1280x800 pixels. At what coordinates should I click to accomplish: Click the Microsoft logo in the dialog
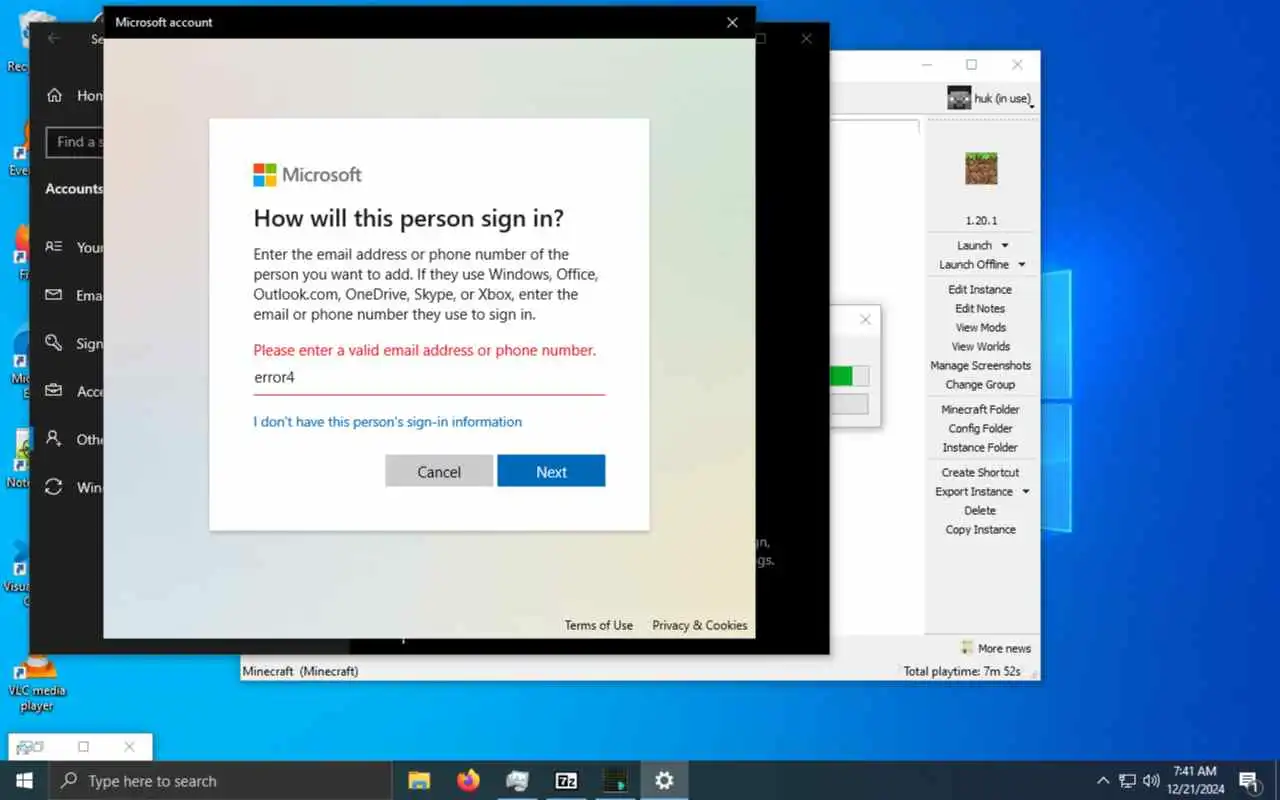[x=307, y=175]
